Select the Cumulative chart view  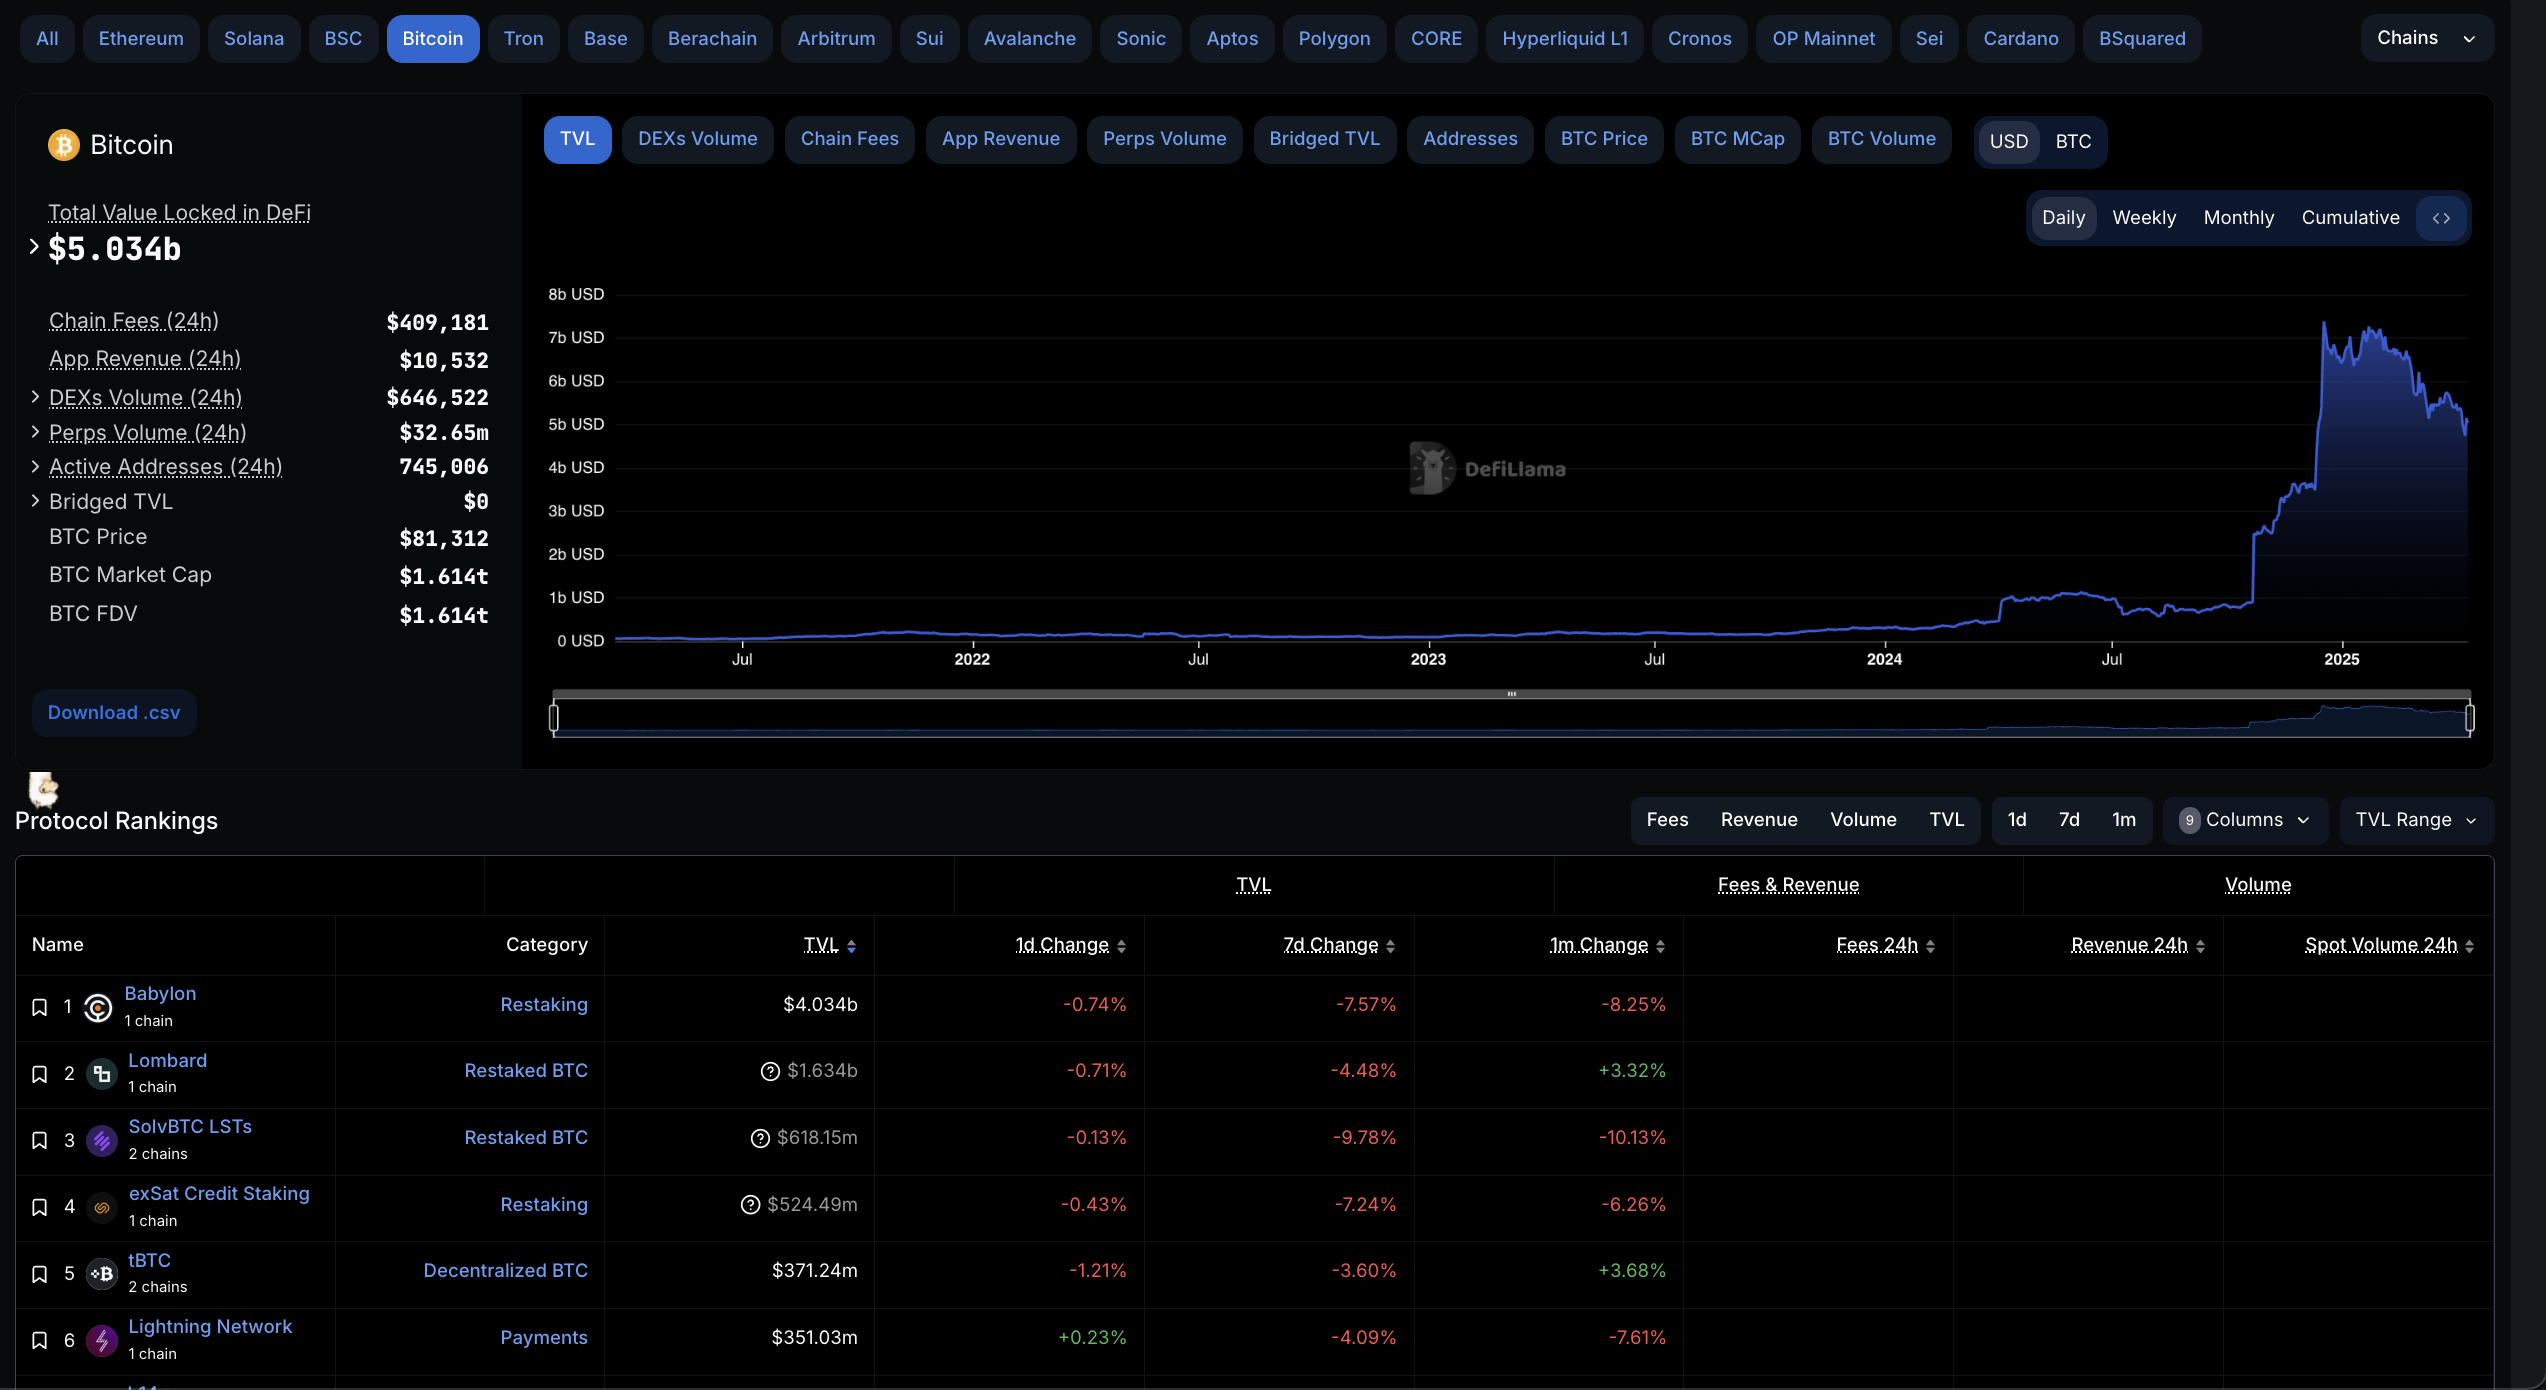point(2350,218)
